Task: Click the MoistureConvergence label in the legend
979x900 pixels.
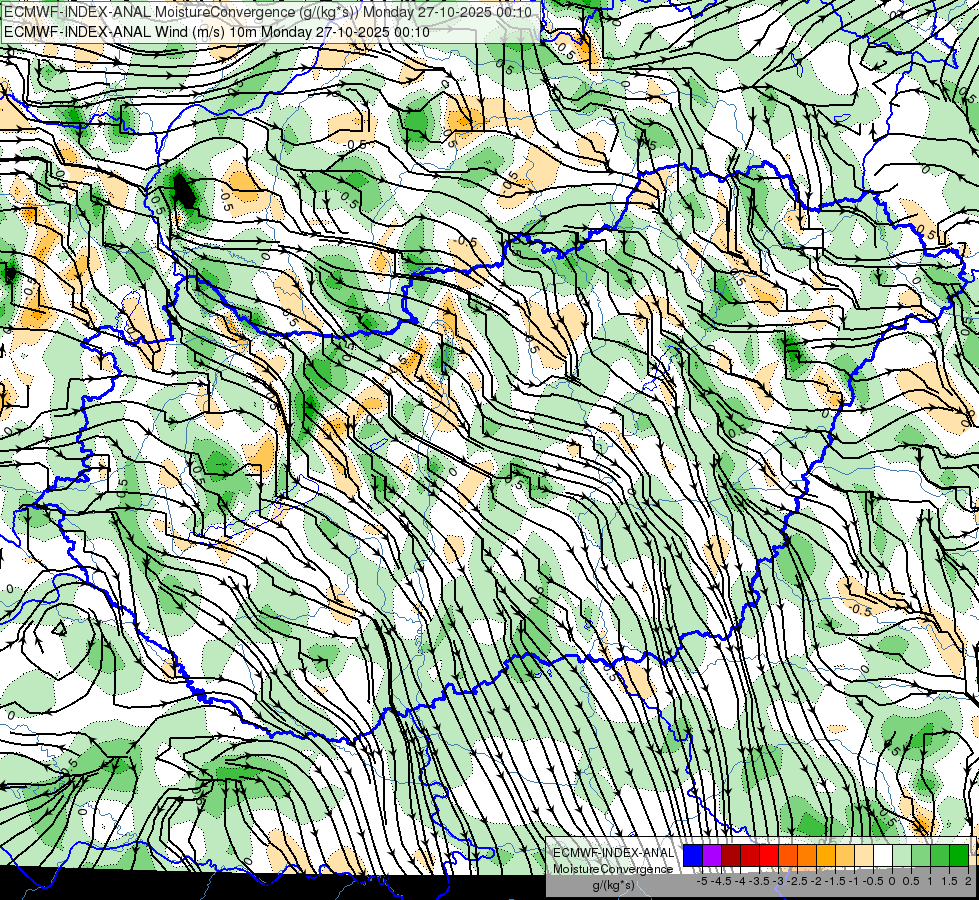Action: pyautogui.click(x=613, y=869)
